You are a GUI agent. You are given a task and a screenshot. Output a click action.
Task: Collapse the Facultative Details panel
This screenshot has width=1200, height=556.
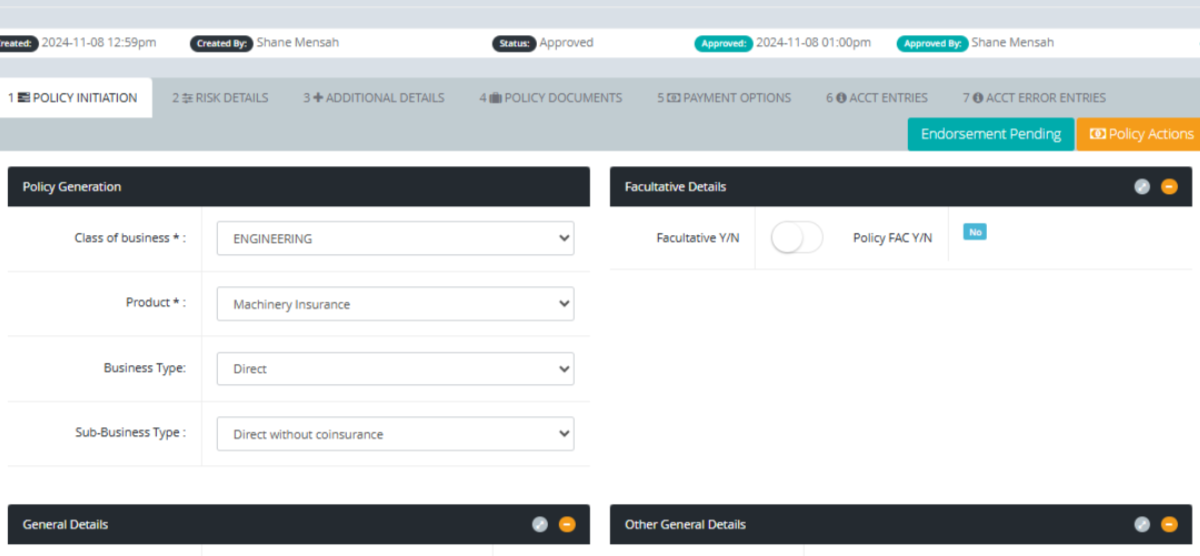[1169, 186]
